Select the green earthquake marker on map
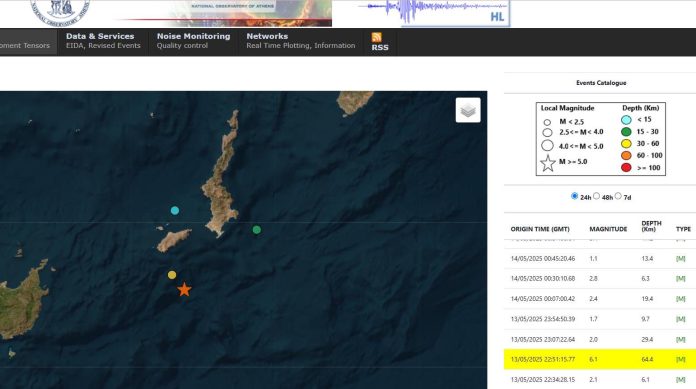Image resolution: width=696 pixels, height=389 pixels. click(x=257, y=230)
